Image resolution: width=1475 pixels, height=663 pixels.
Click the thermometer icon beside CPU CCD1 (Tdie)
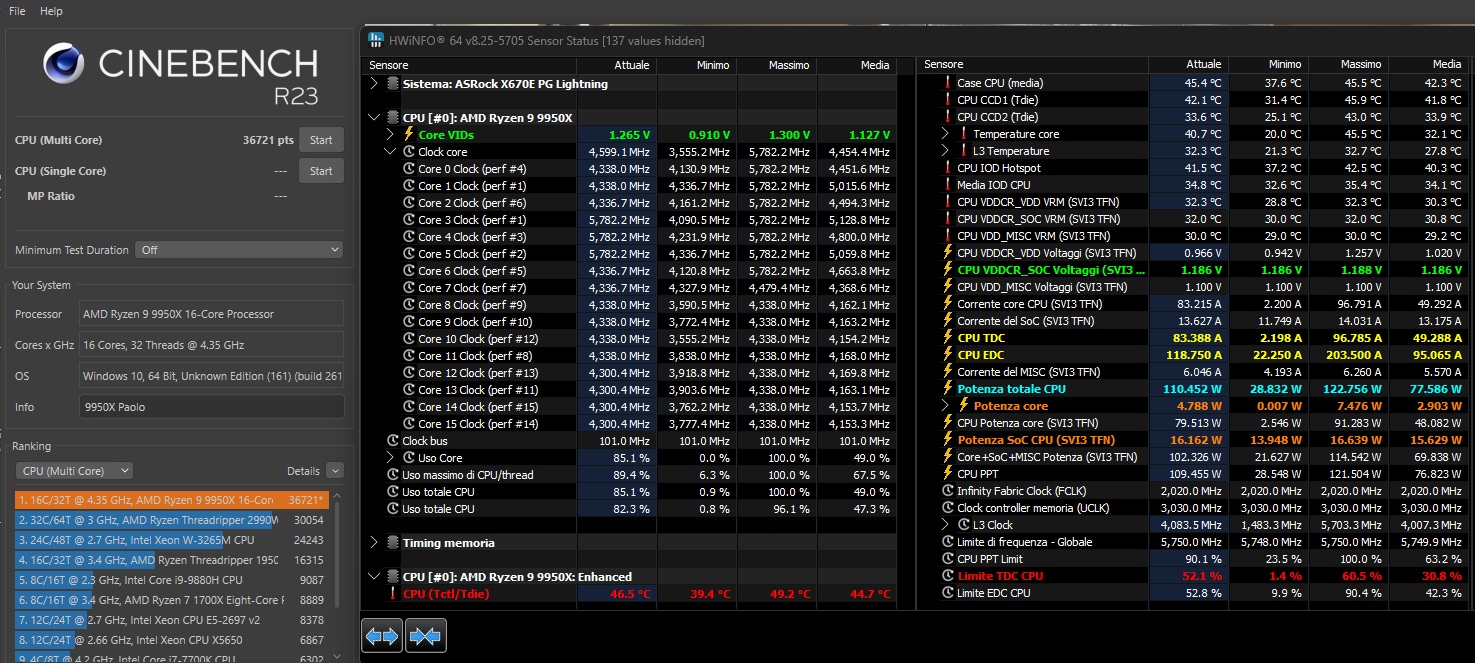(948, 100)
